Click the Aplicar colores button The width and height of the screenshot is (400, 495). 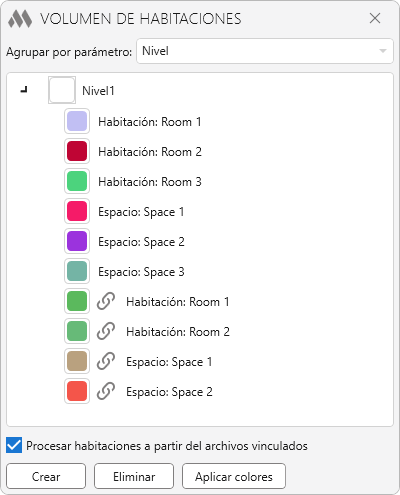[x=234, y=476]
